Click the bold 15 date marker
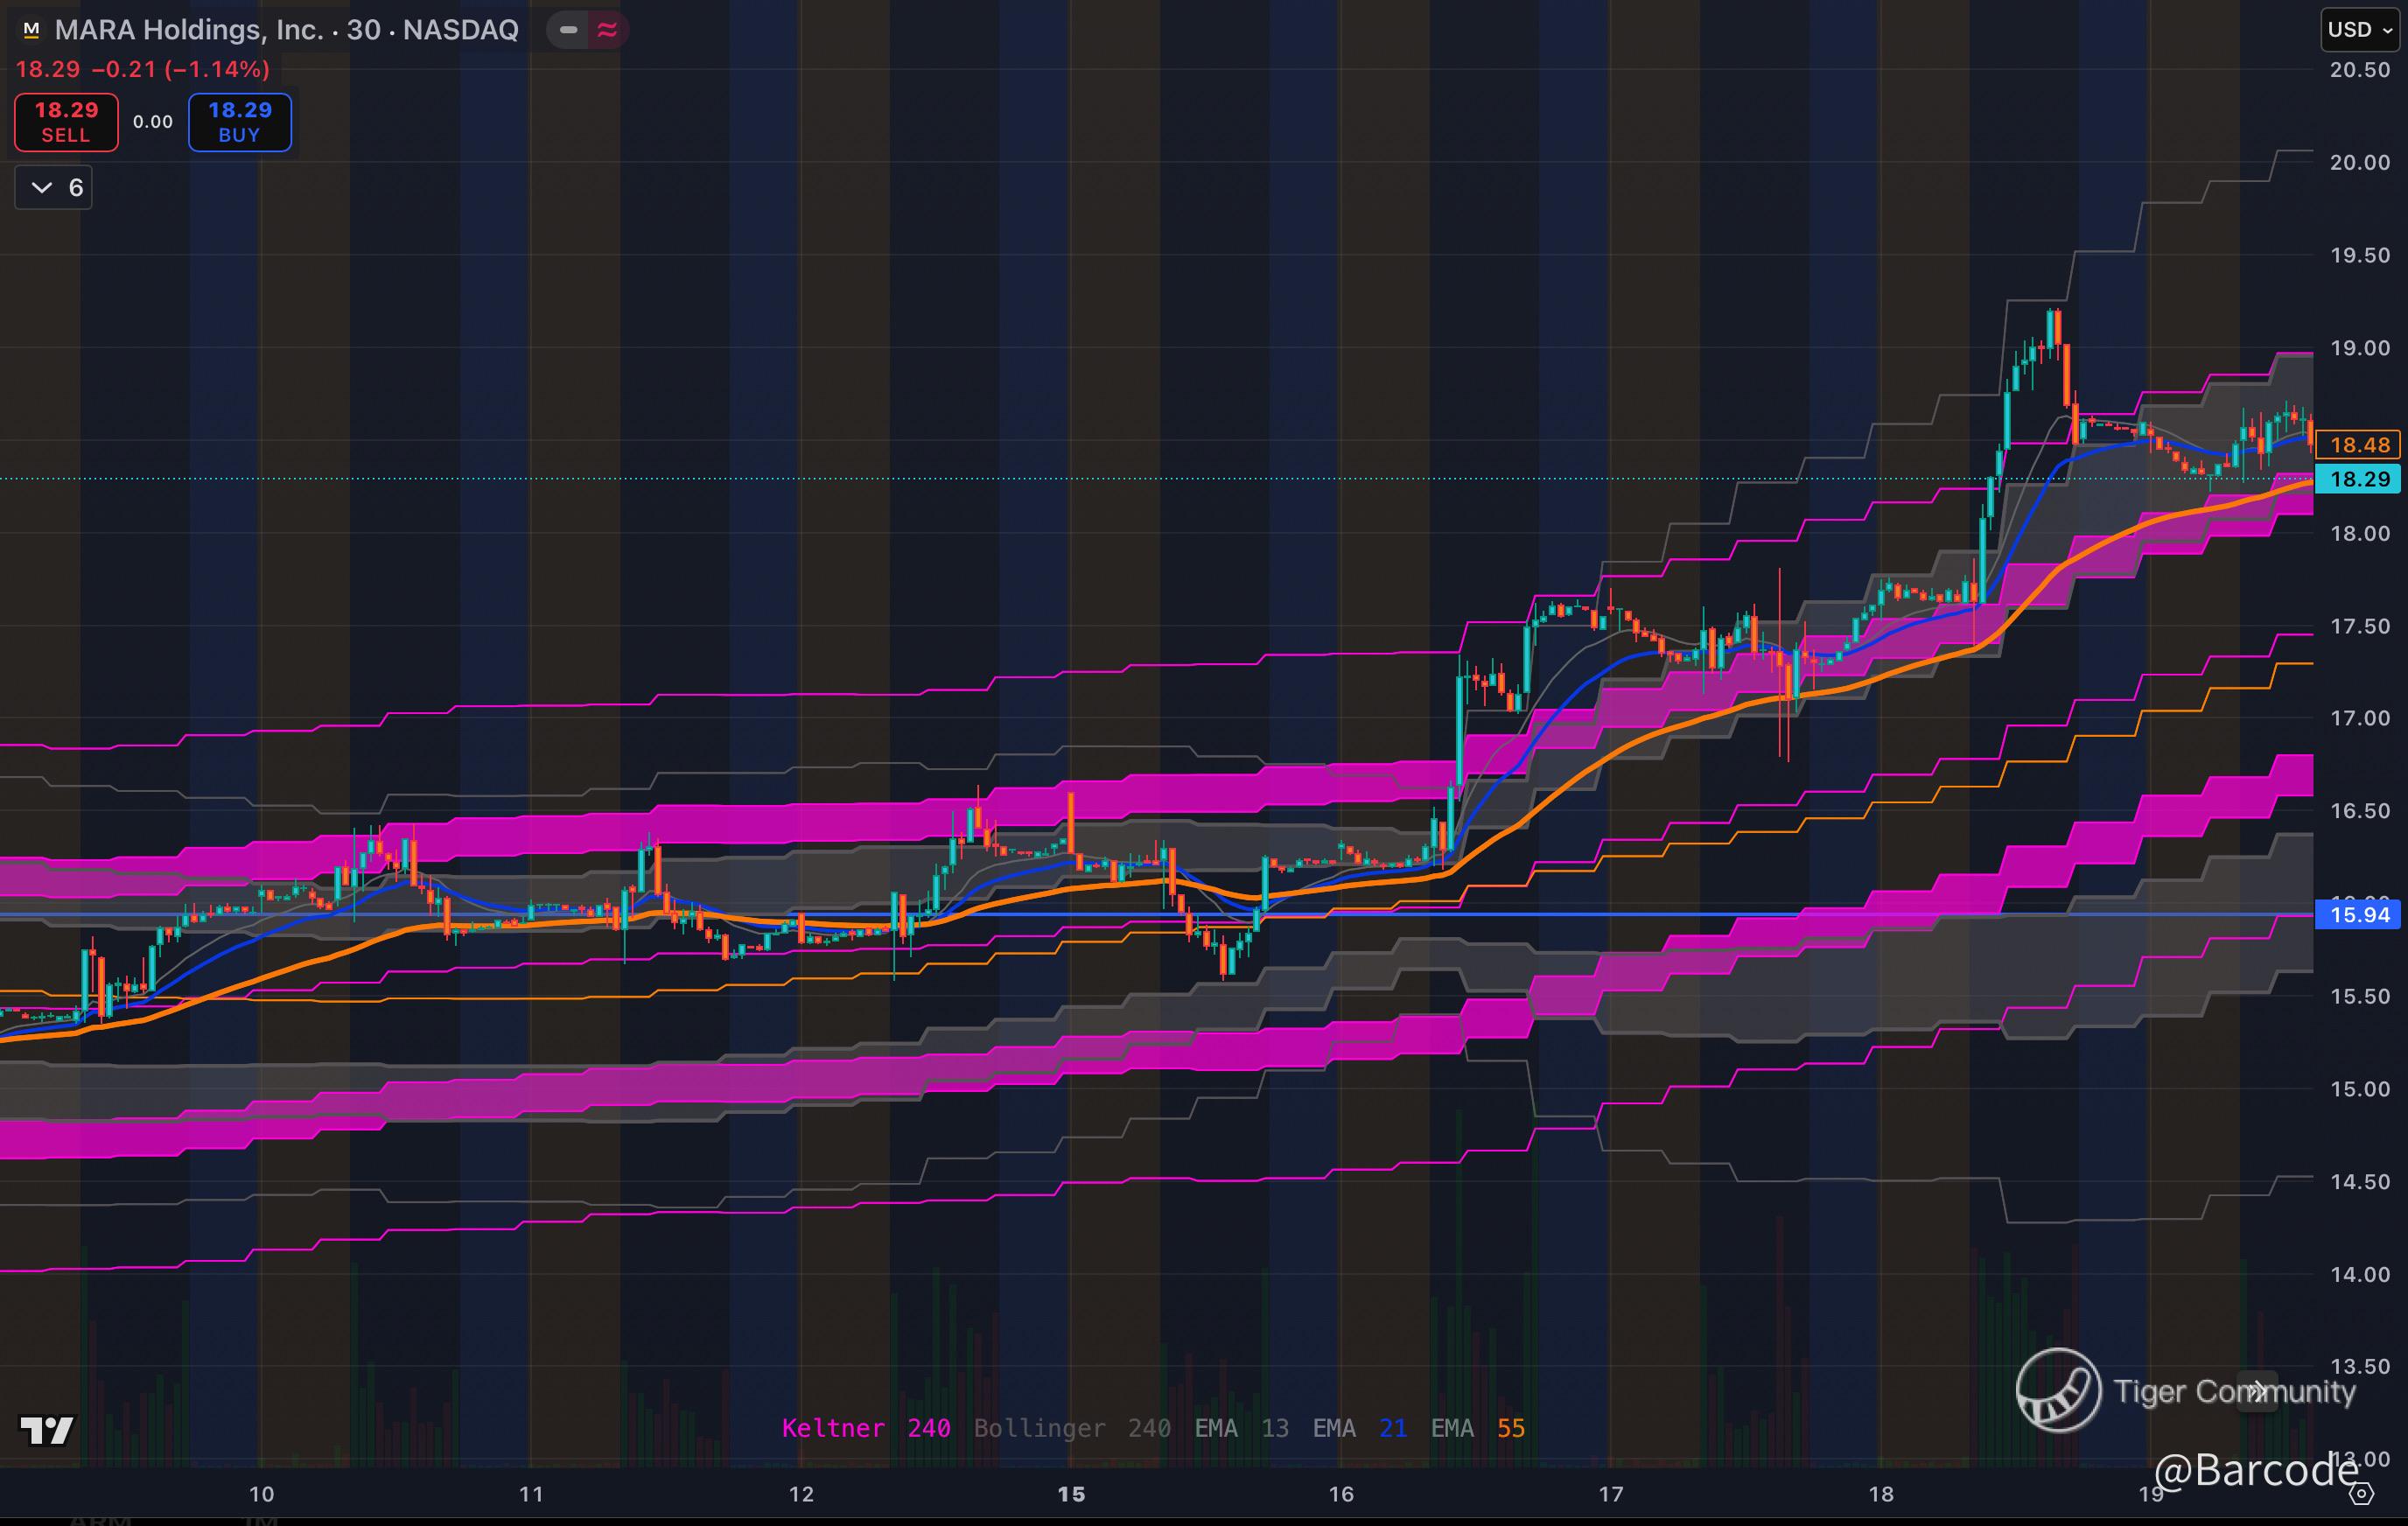2408x1526 pixels. (1071, 1494)
